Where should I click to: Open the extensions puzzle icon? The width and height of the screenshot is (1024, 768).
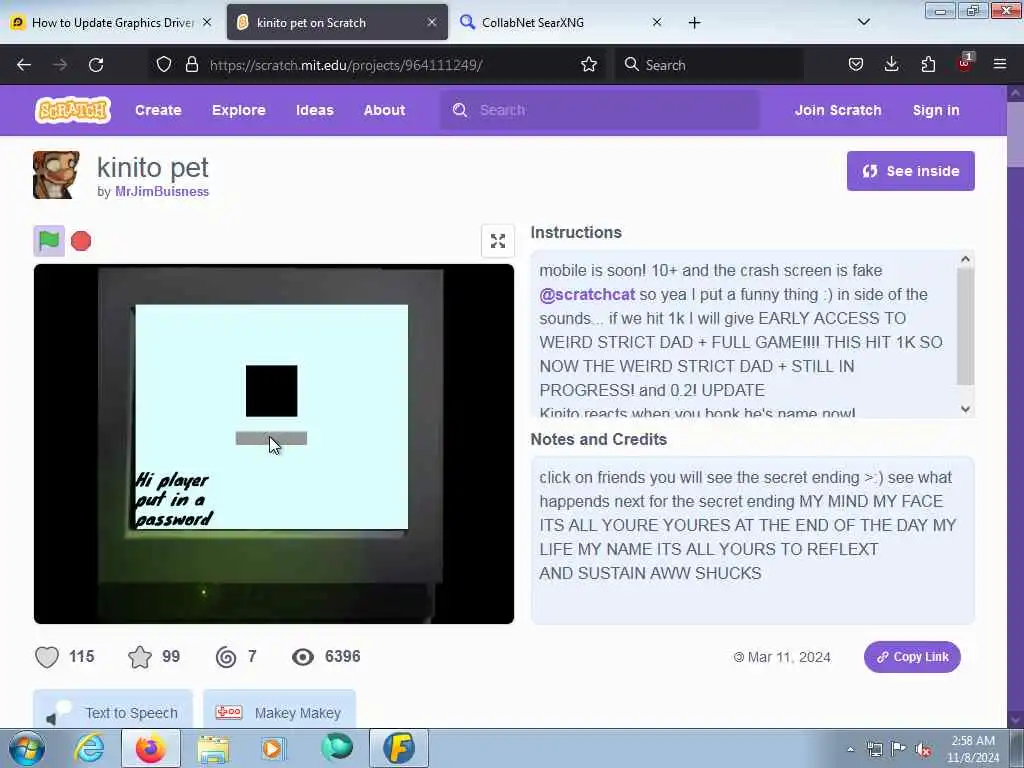pyautogui.click(x=928, y=64)
